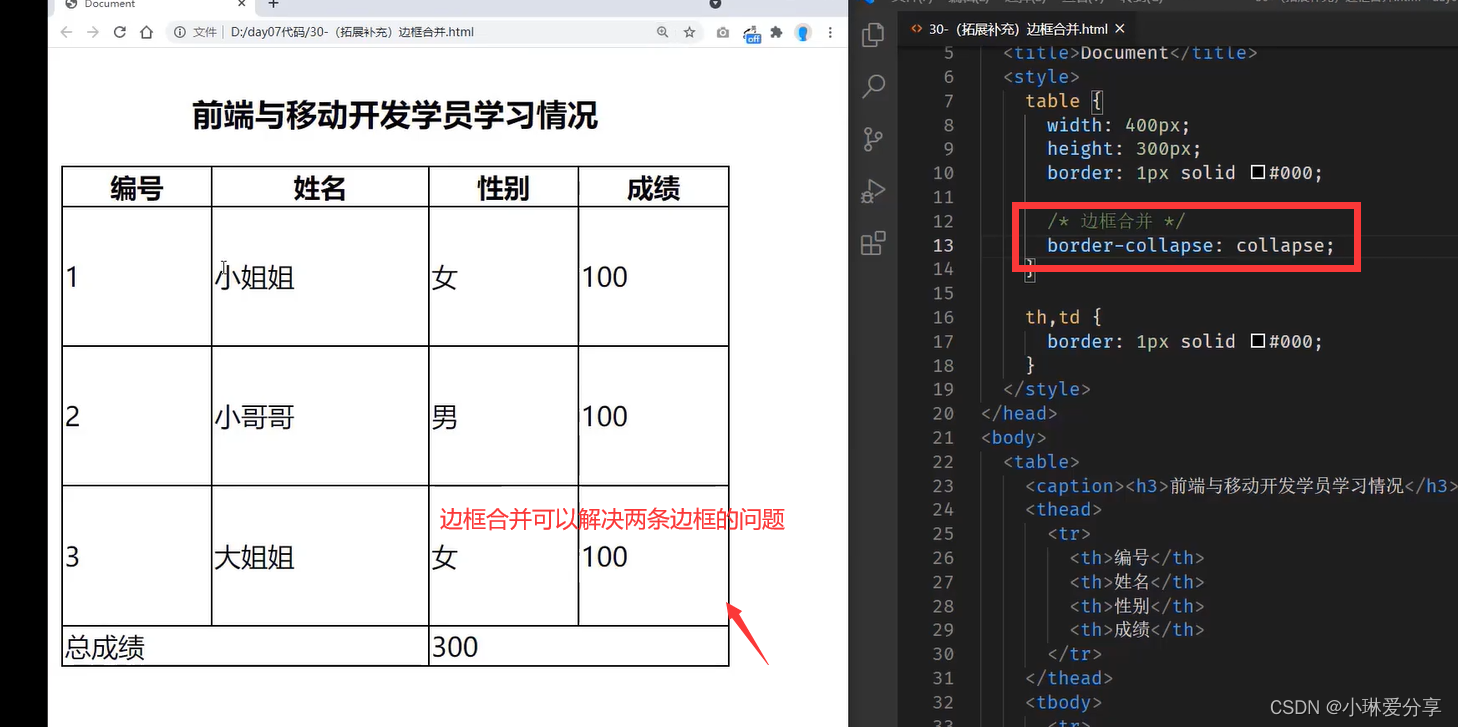Open the VS Code Explorer panel
Screen dimensions: 1458x727
coord(873,35)
